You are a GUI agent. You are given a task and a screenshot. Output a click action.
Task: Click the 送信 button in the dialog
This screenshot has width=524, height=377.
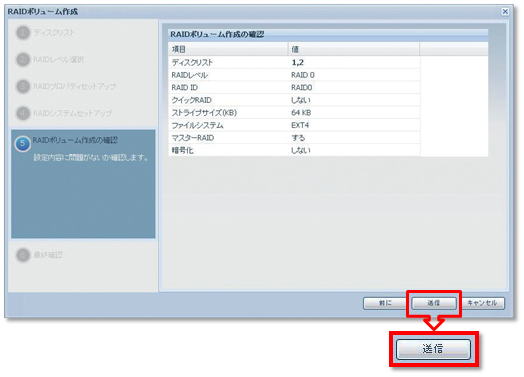(434, 303)
